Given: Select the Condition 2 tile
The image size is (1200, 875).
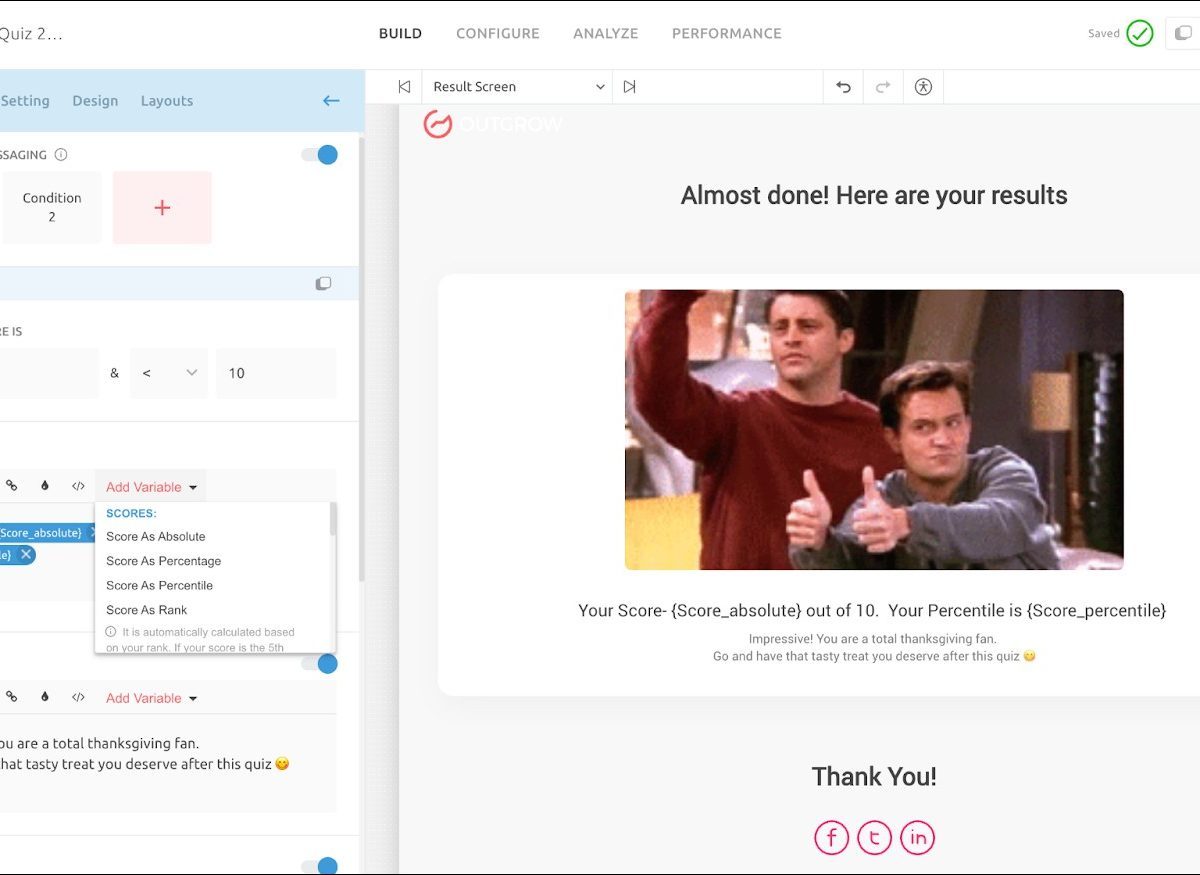Looking at the screenshot, I should click(52, 208).
